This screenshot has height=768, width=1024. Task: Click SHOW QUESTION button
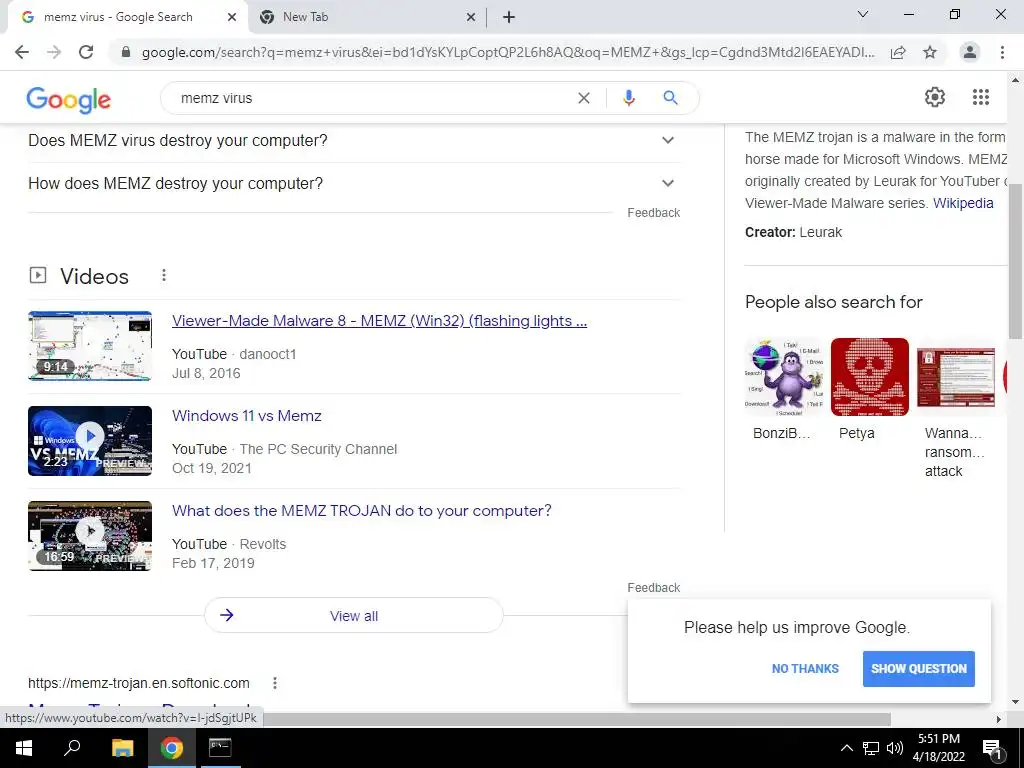918,669
